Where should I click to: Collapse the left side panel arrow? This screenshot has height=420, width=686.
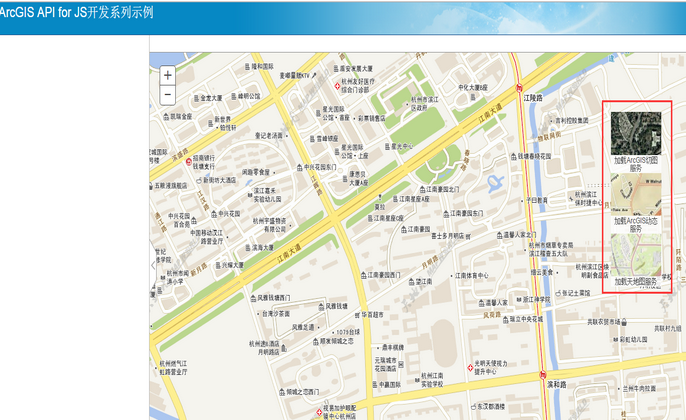(153, 265)
